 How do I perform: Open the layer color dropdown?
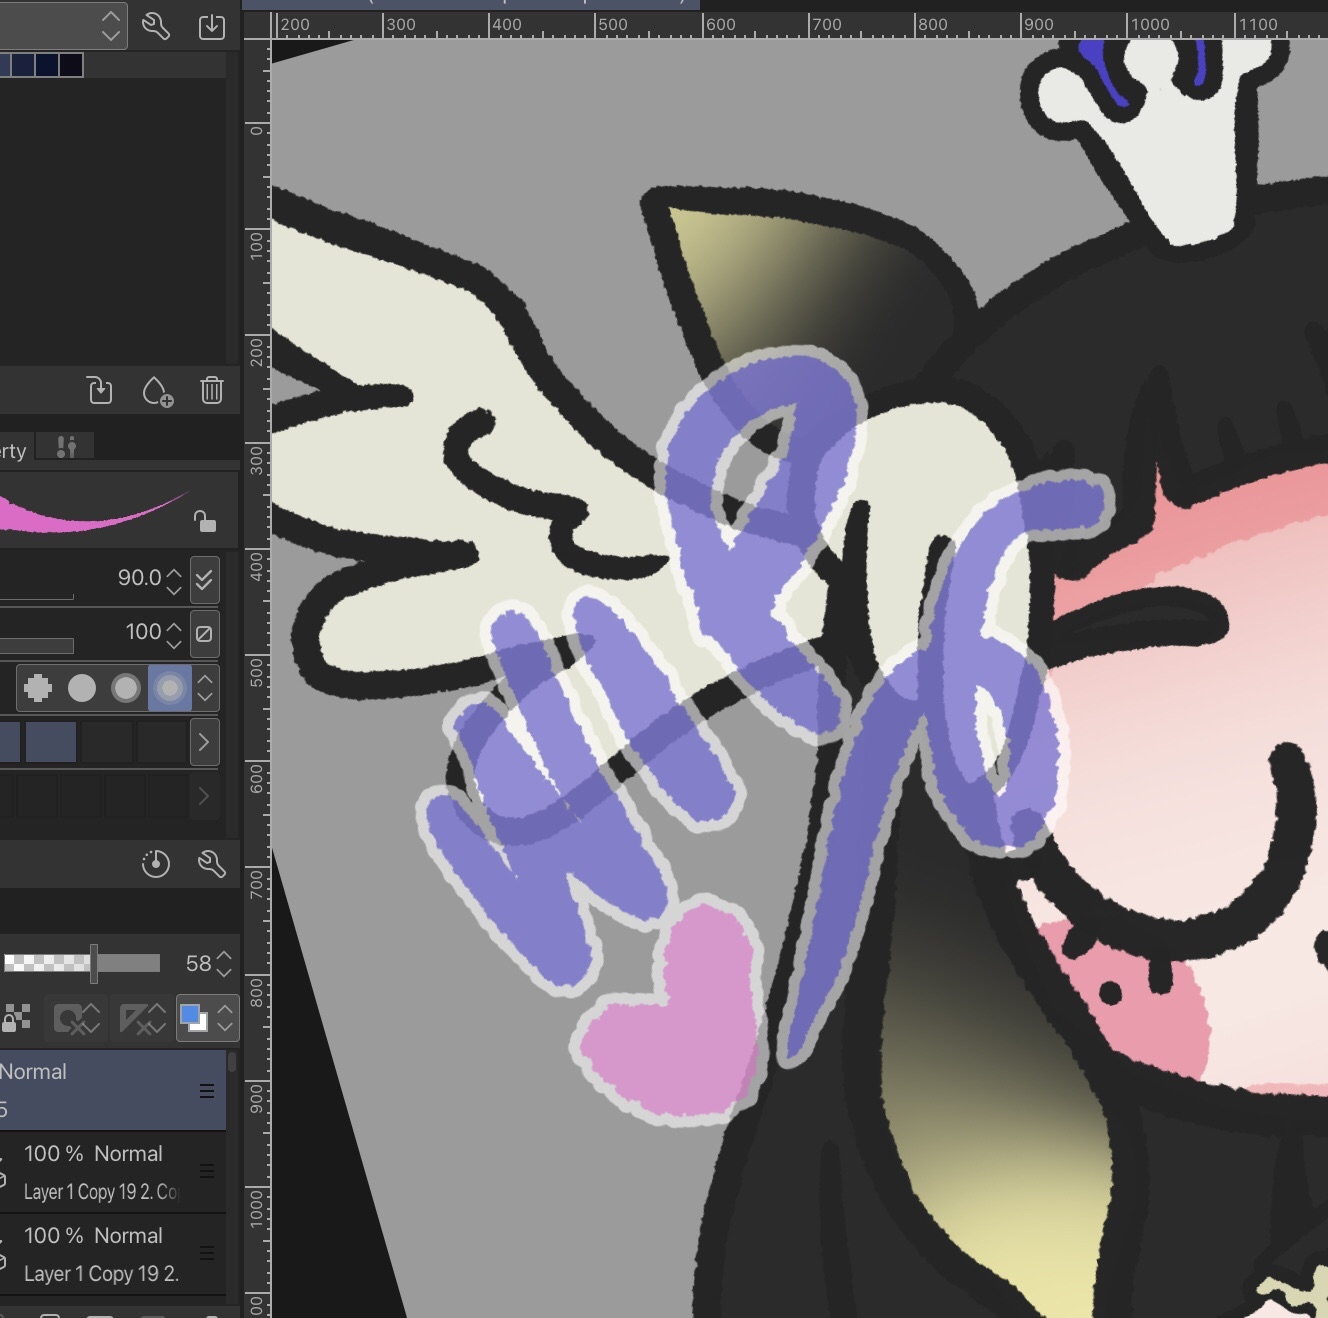(225, 1019)
